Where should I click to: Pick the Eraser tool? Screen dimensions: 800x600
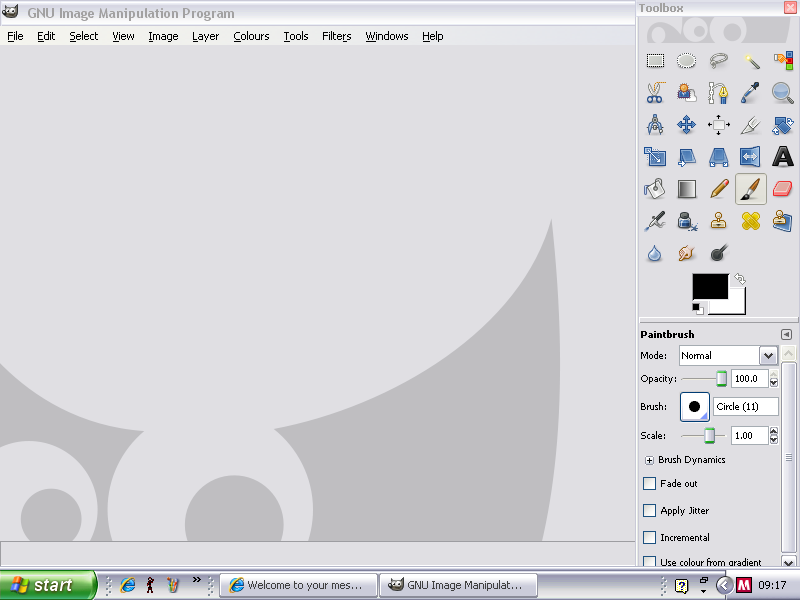[x=783, y=188]
